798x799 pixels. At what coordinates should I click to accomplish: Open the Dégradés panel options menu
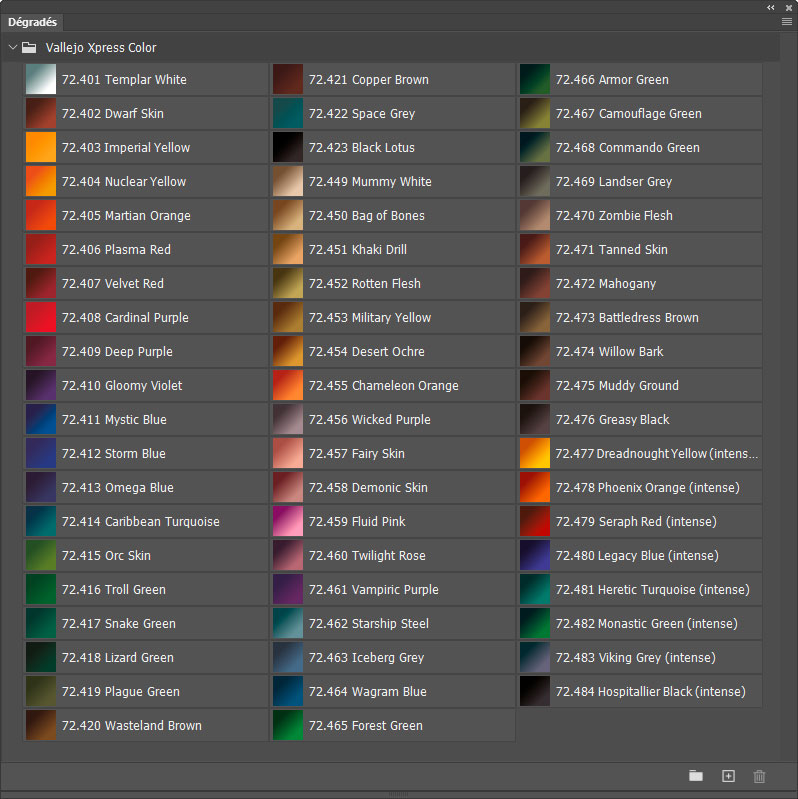click(787, 21)
